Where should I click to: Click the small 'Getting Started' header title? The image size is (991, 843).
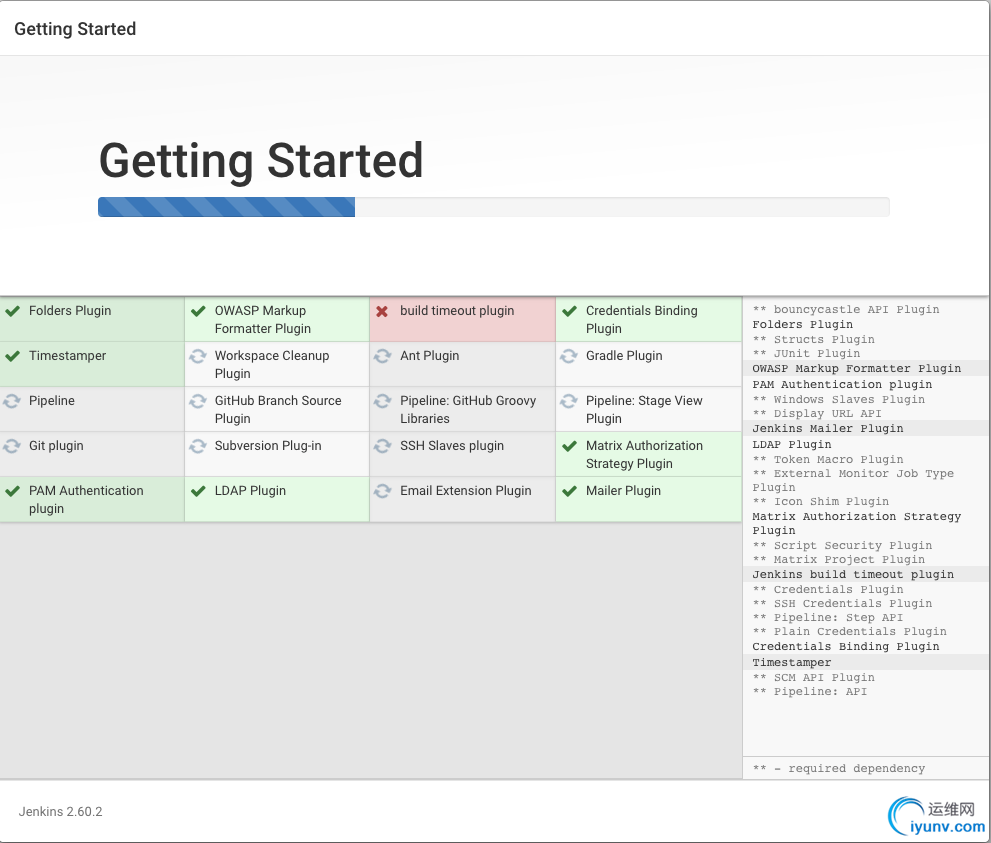point(75,29)
